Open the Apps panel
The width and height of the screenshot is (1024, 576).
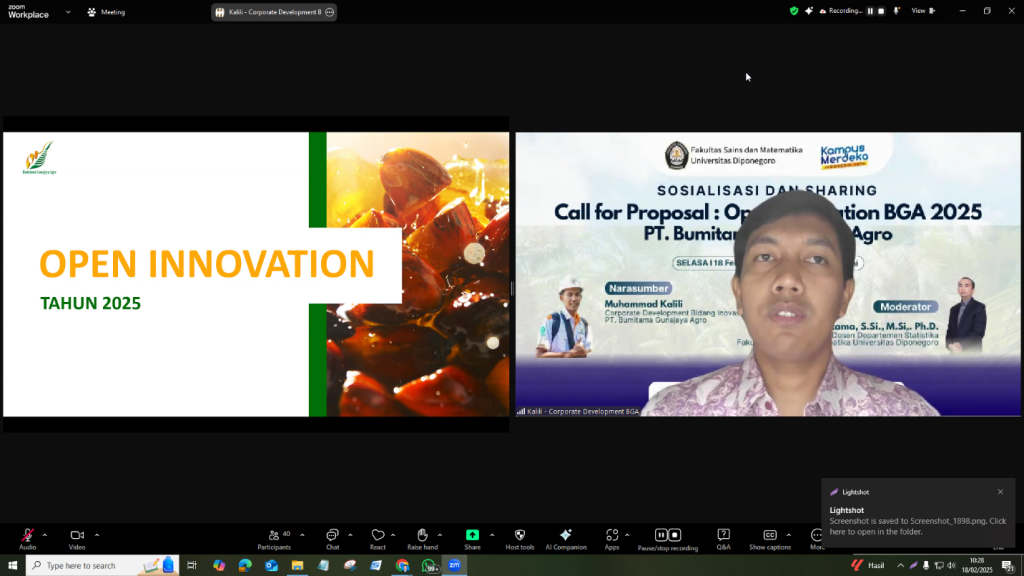611,536
